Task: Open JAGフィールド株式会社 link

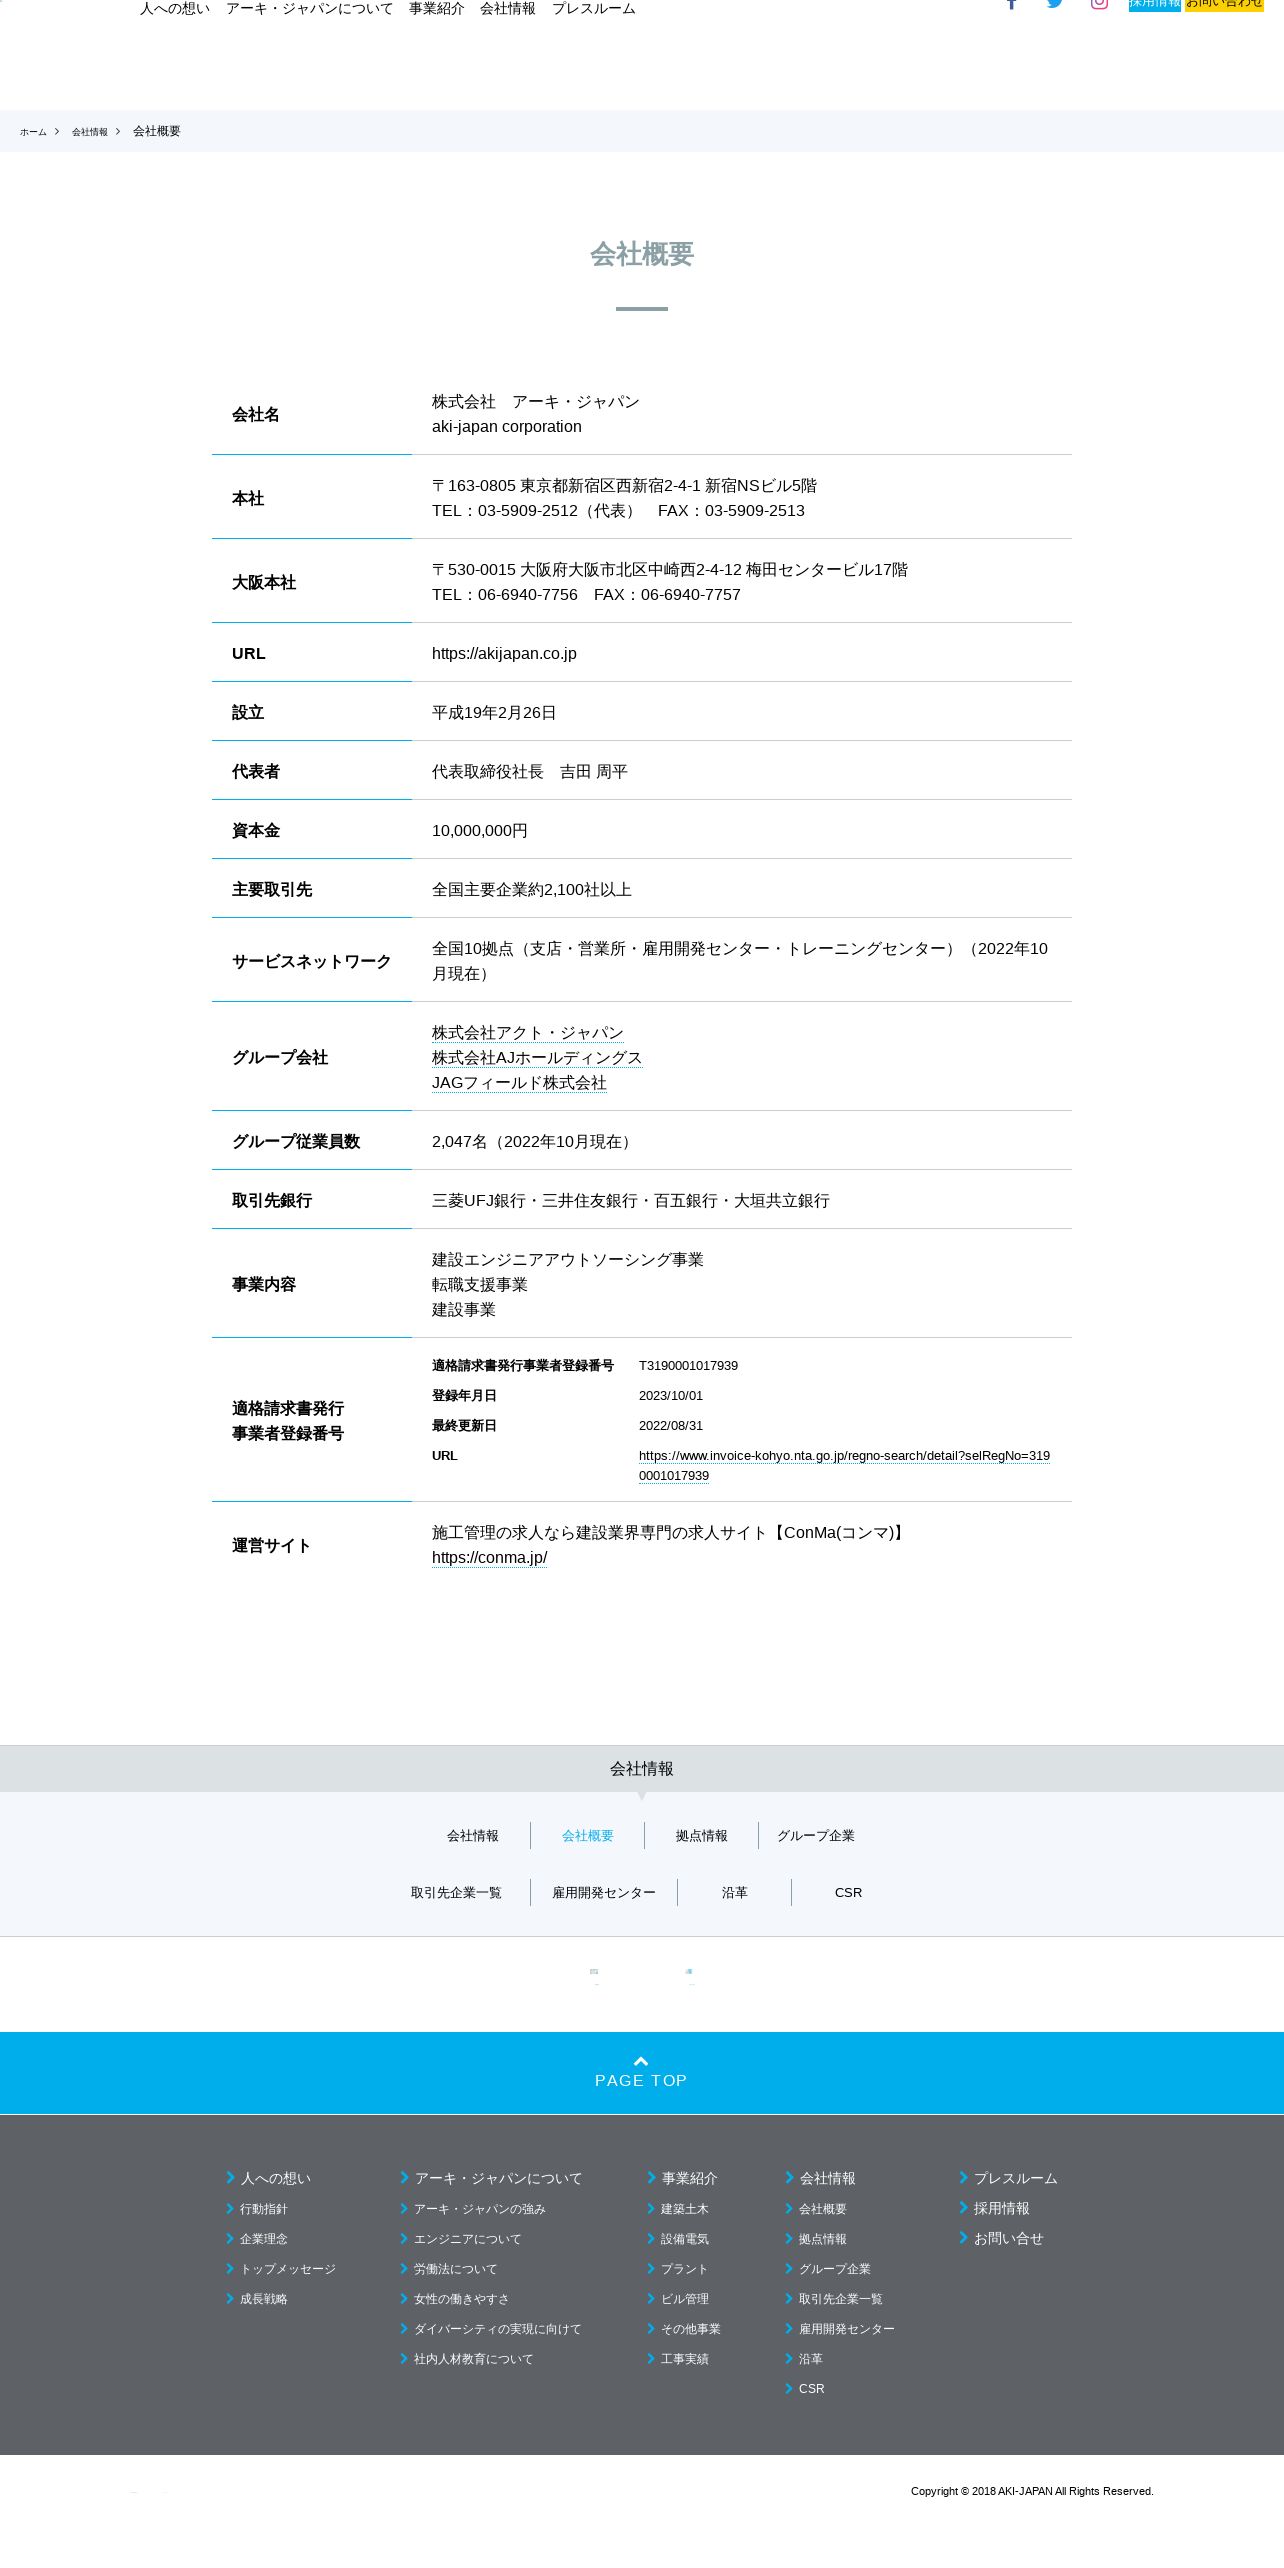Action: [519, 1083]
